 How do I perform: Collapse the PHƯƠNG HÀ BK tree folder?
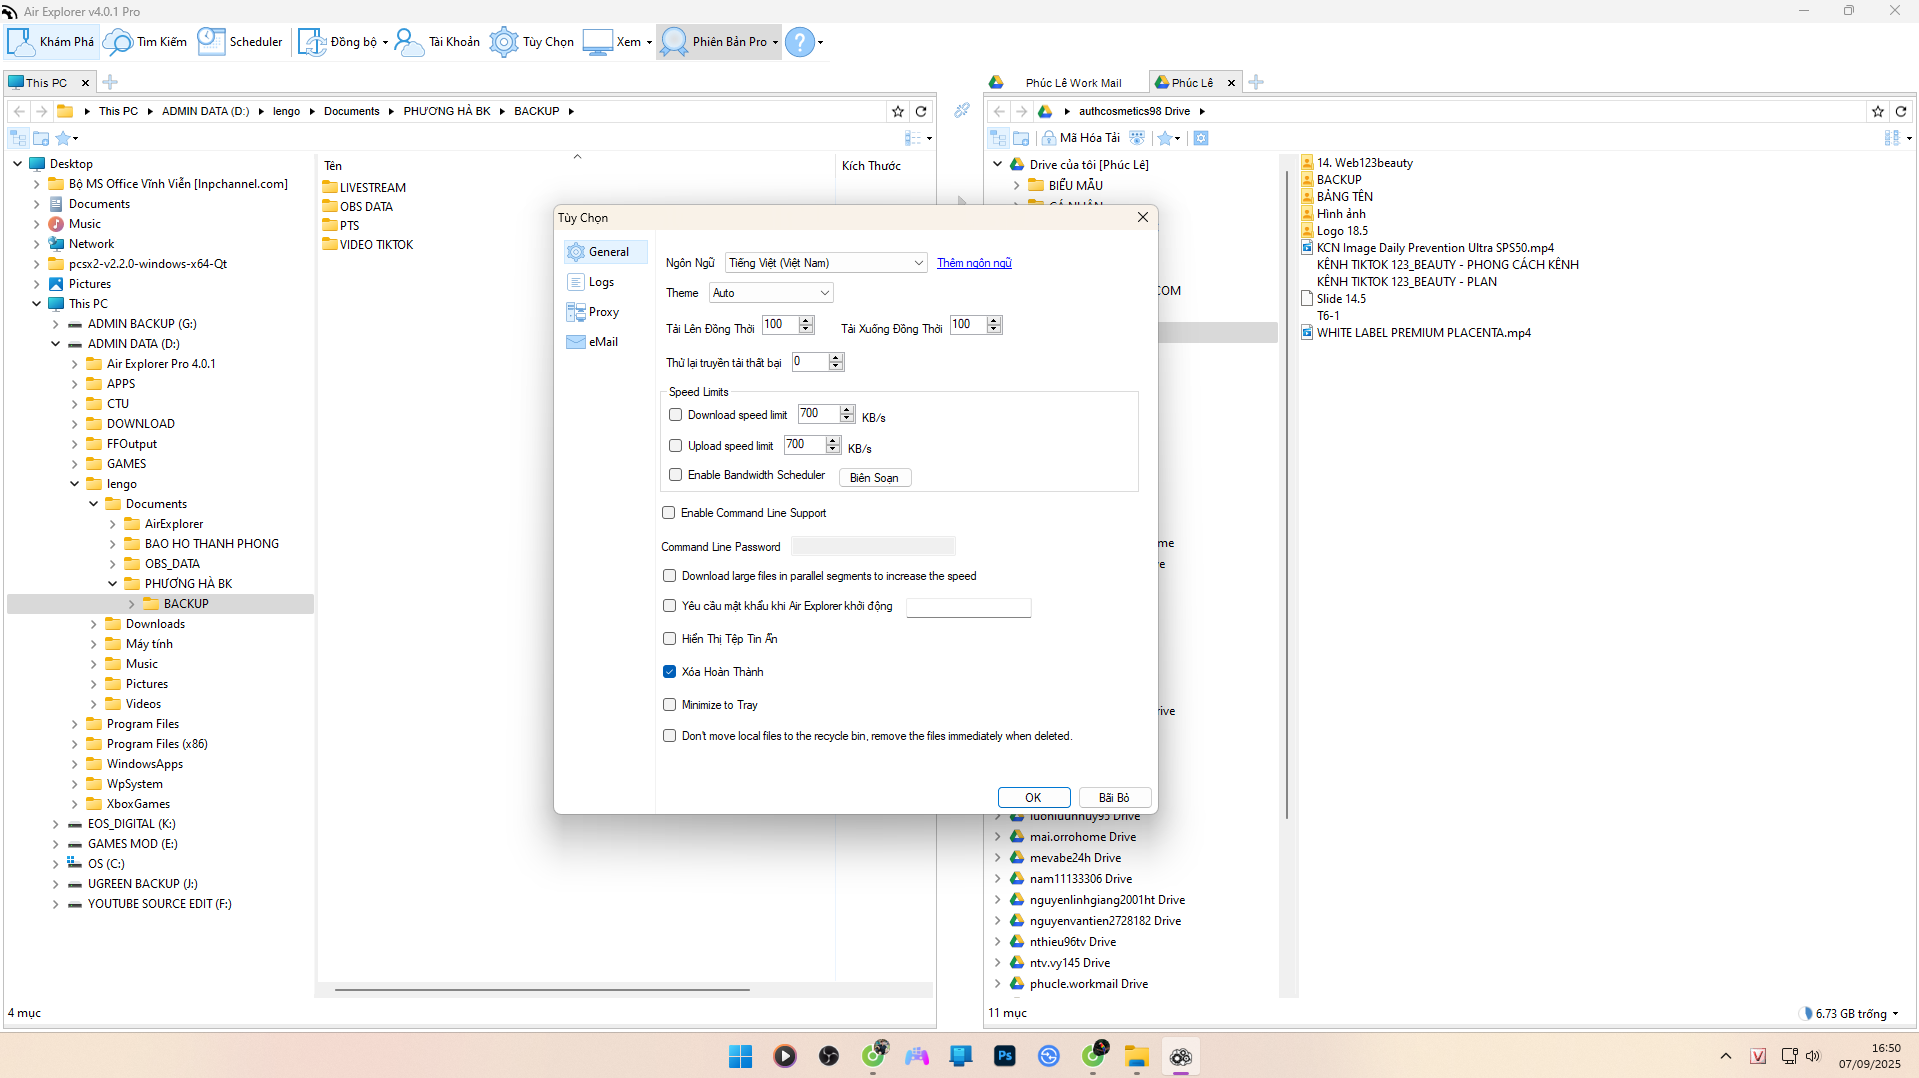tap(113, 584)
